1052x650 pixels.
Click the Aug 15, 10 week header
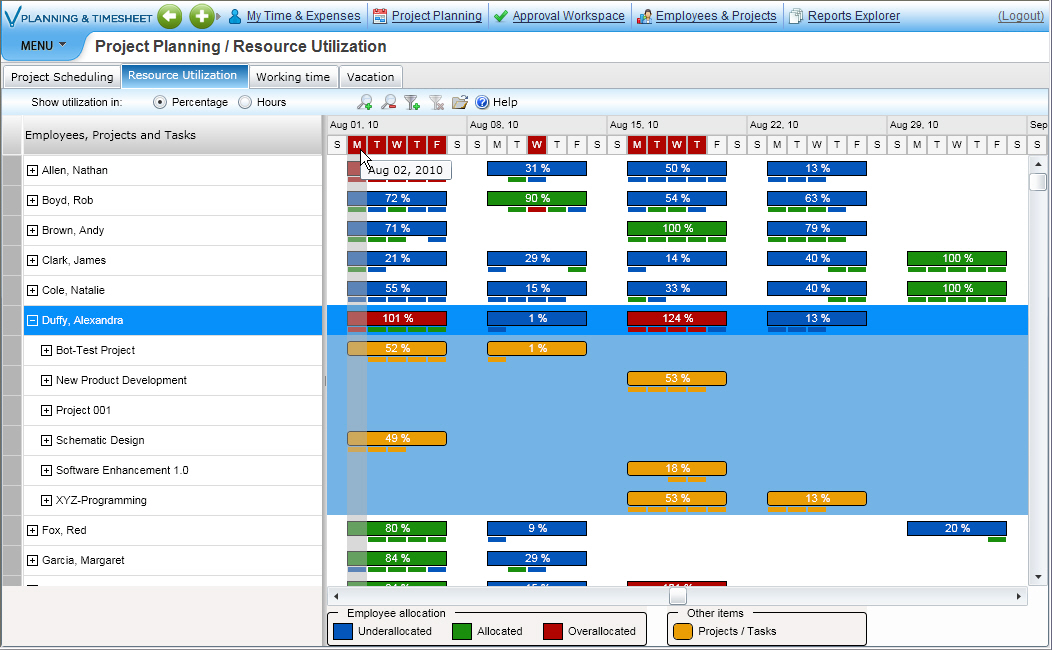[x=677, y=125]
